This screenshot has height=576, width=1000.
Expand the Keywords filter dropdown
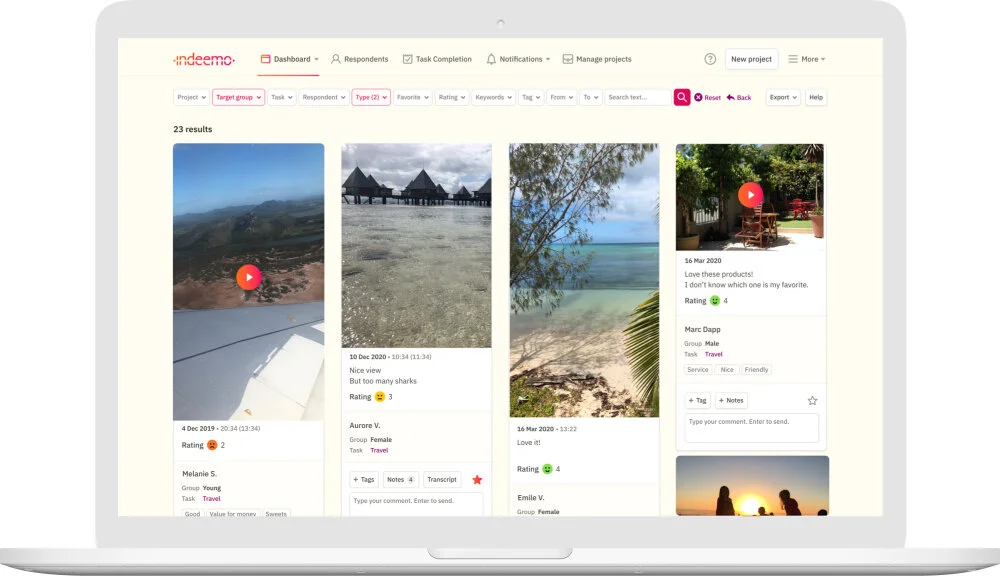click(494, 97)
